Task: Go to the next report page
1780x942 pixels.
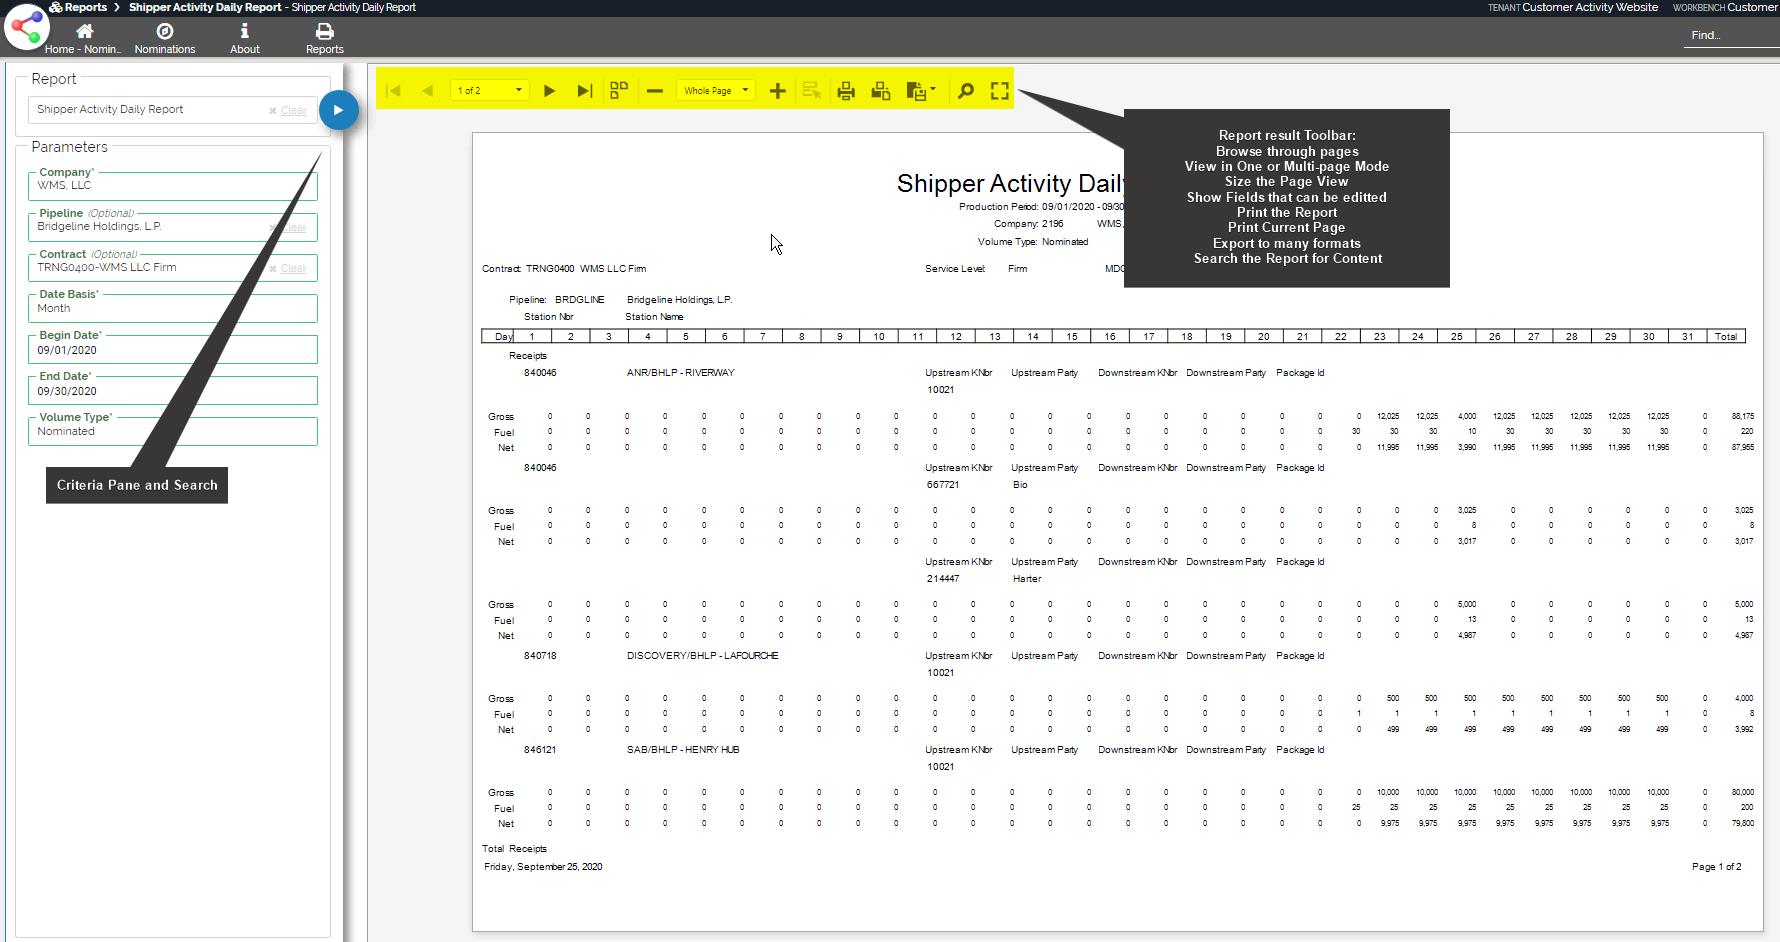Action: 549,91
